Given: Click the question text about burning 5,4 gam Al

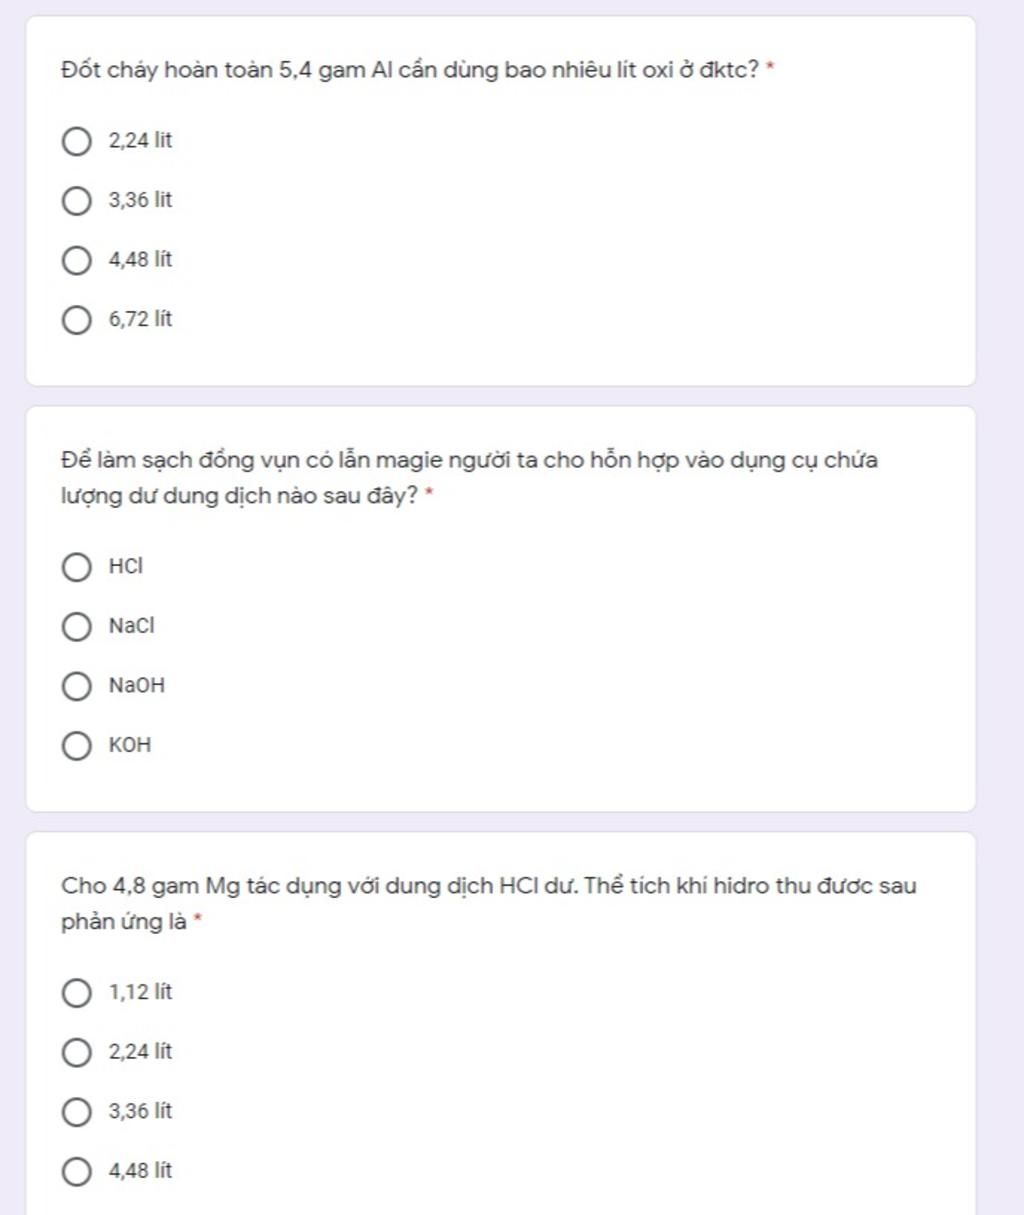Looking at the screenshot, I should coord(410,70).
